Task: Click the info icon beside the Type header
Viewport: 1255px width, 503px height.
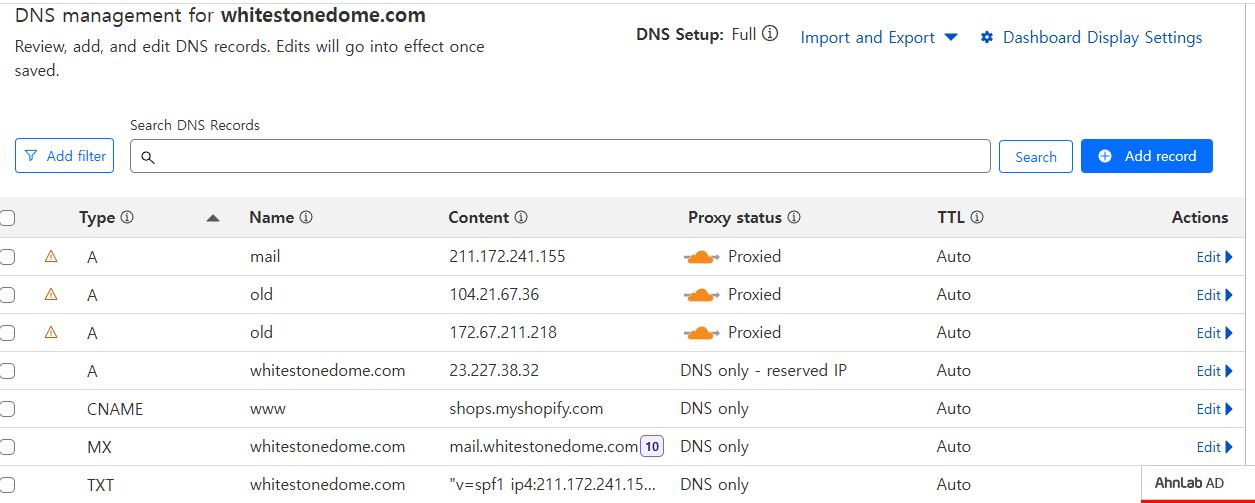Action: 127,218
